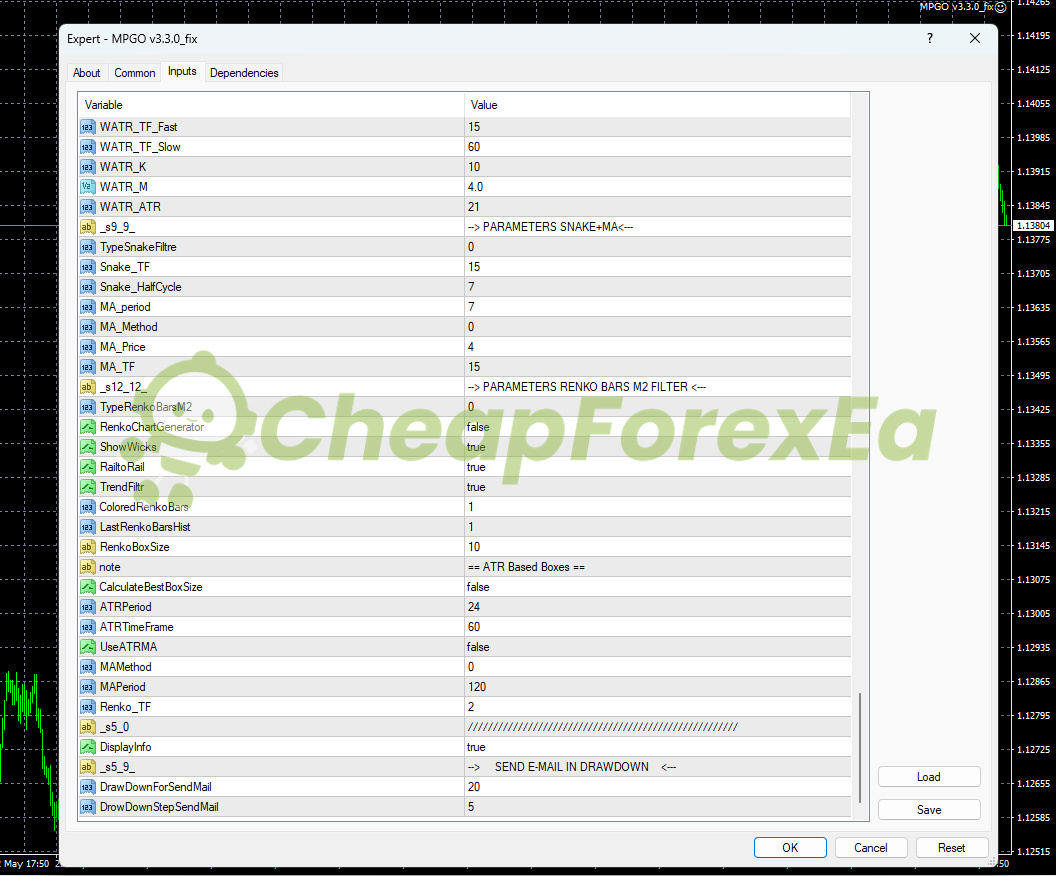Click the boolean icon beside CalculateBestBoxSize
The image size is (1056, 876).
(88, 587)
